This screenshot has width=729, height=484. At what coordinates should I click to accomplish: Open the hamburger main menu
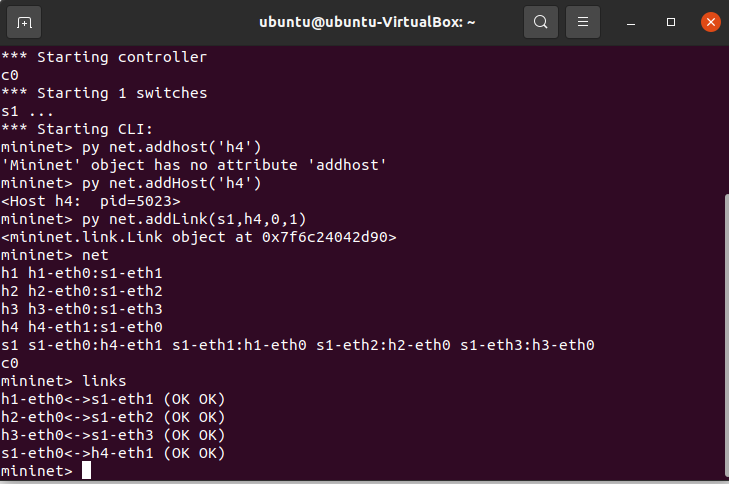coord(583,22)
